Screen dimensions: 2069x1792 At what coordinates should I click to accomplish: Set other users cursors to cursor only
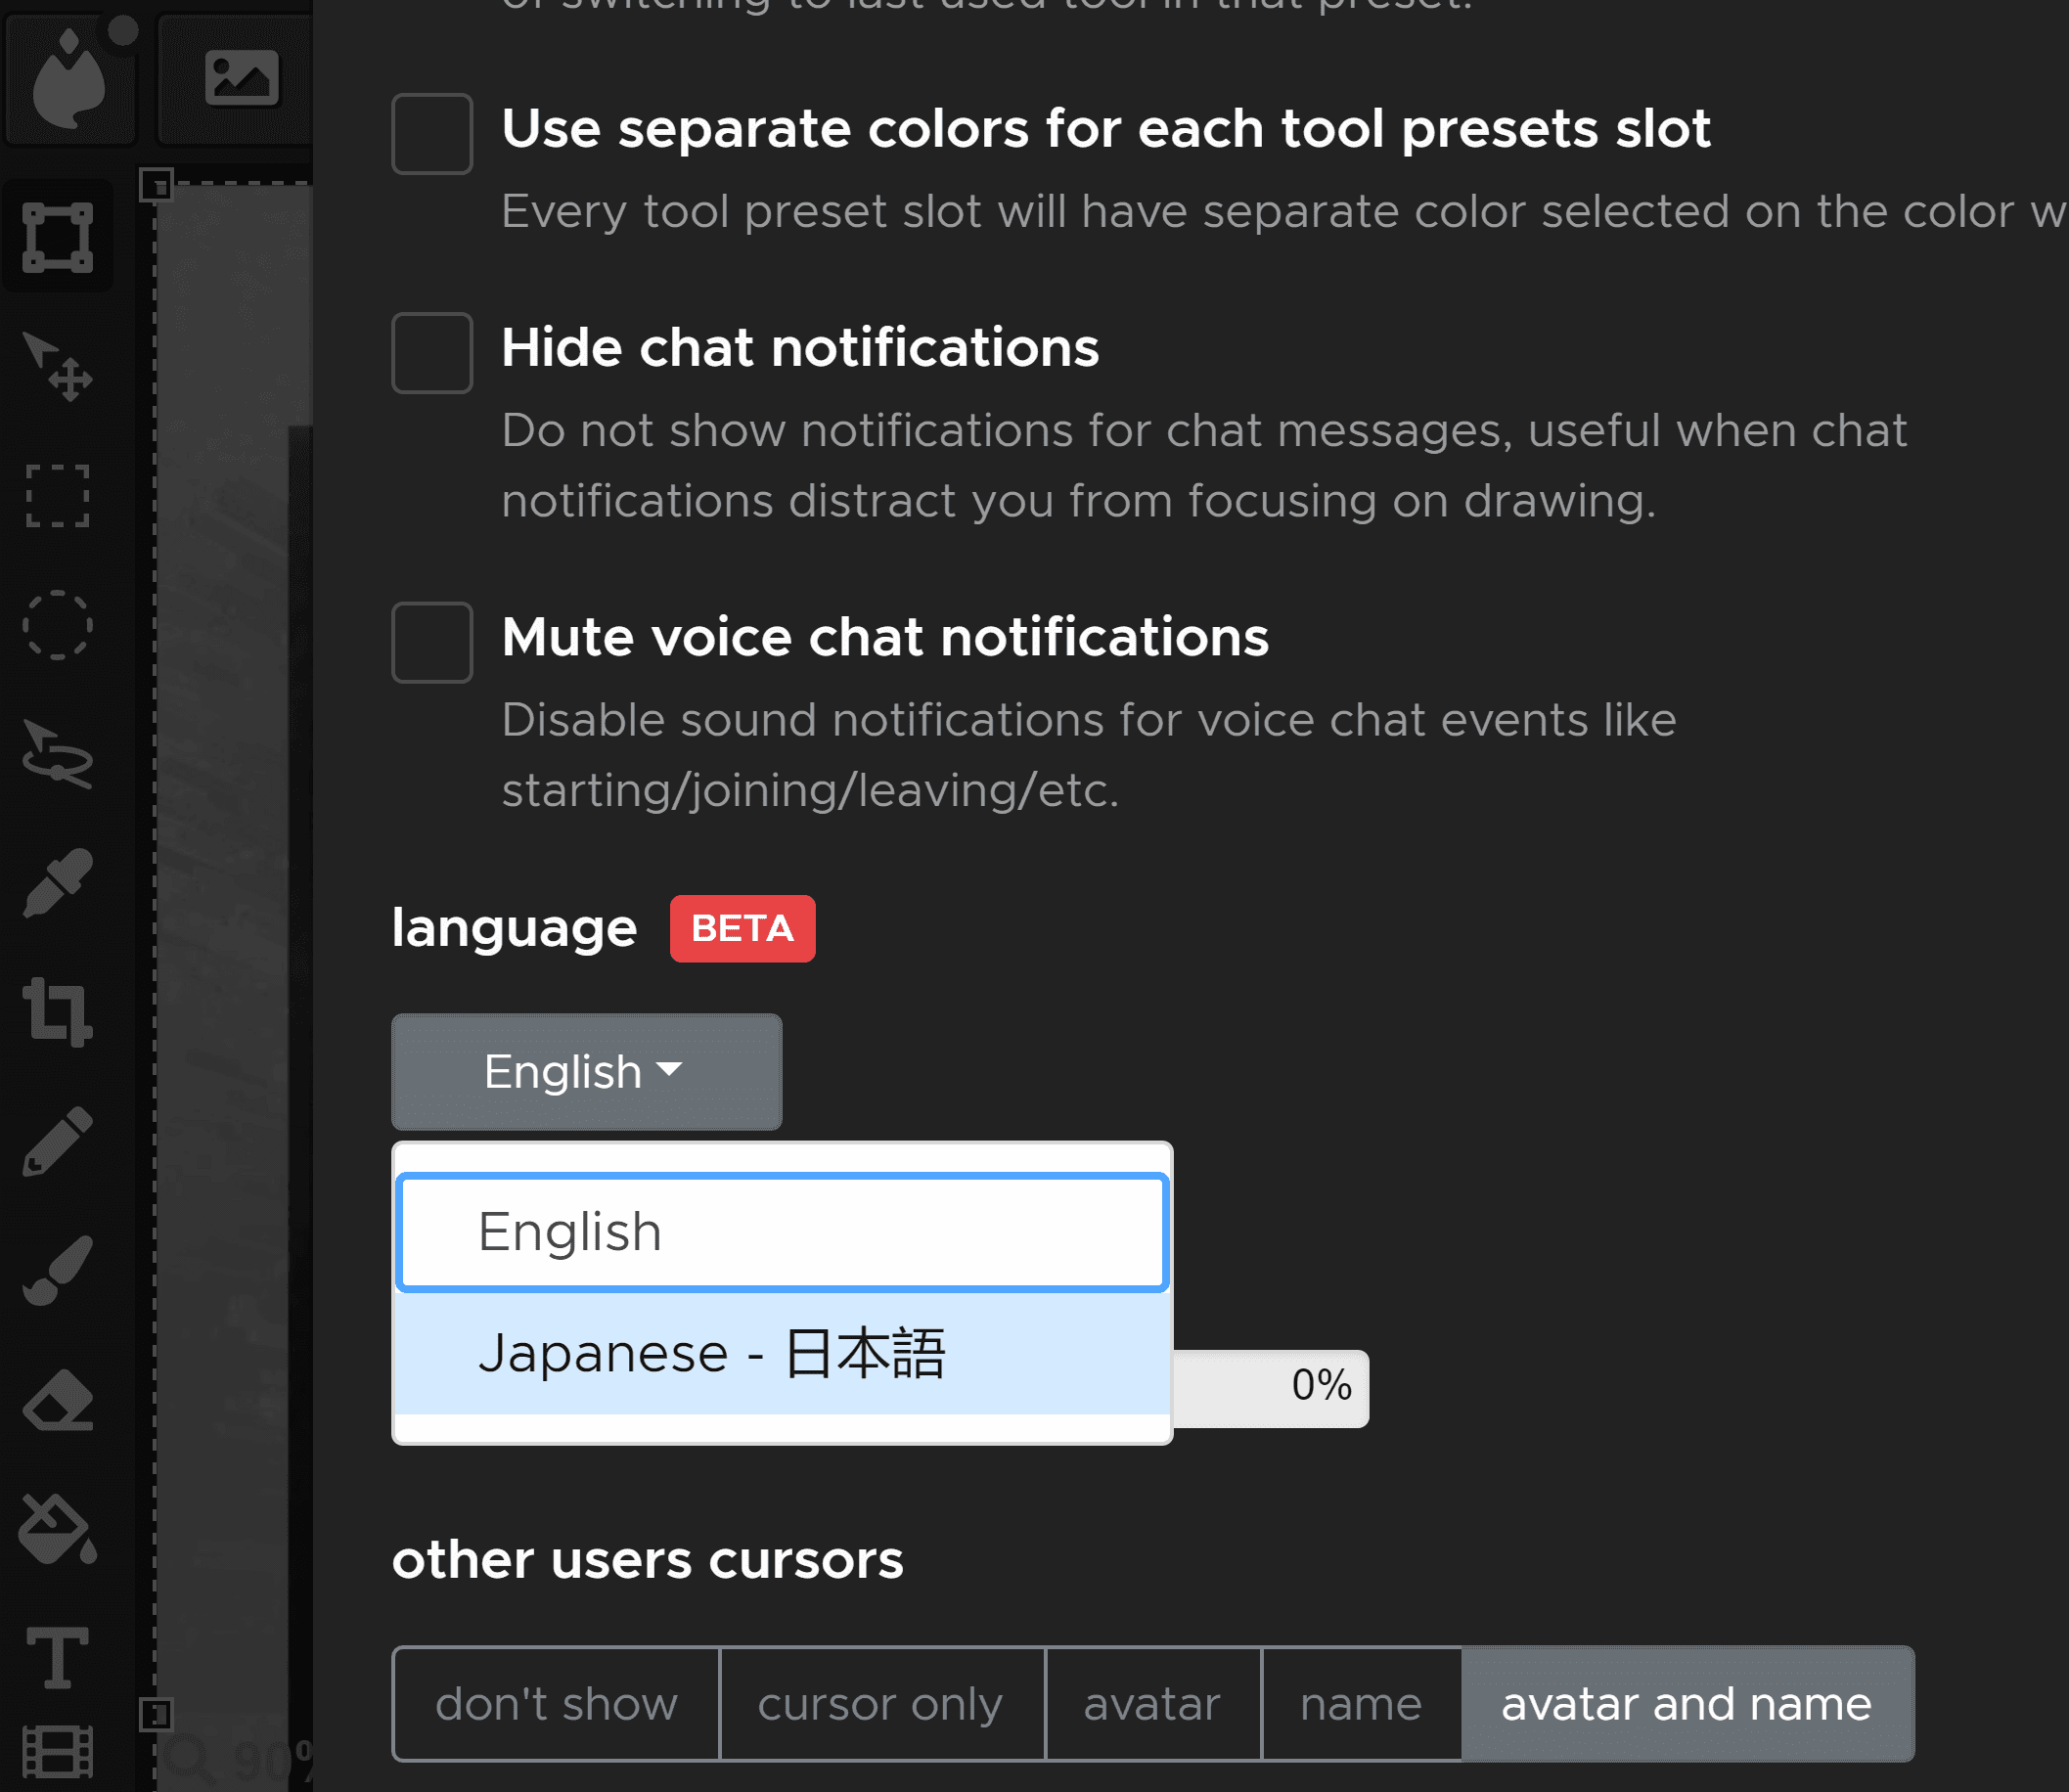881,1704
